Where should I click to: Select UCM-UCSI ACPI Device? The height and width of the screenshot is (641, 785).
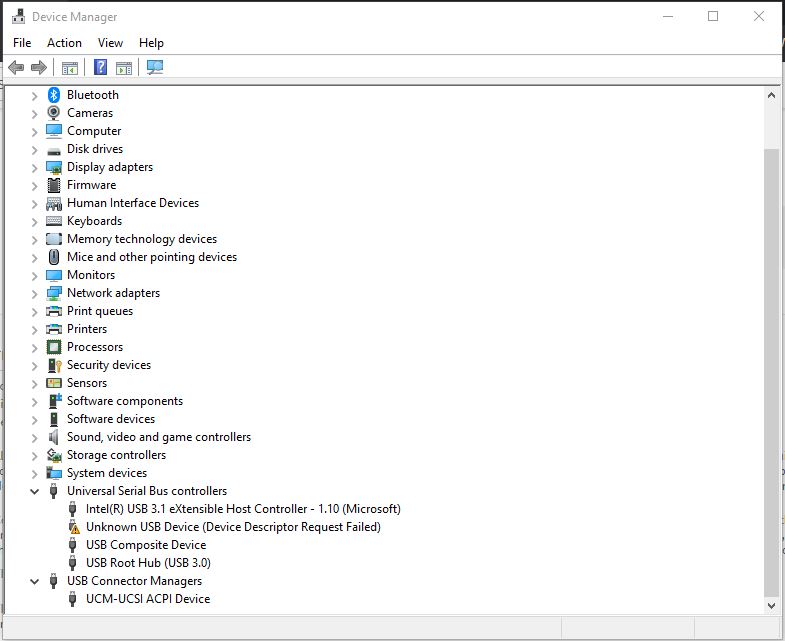coord(148,599)
